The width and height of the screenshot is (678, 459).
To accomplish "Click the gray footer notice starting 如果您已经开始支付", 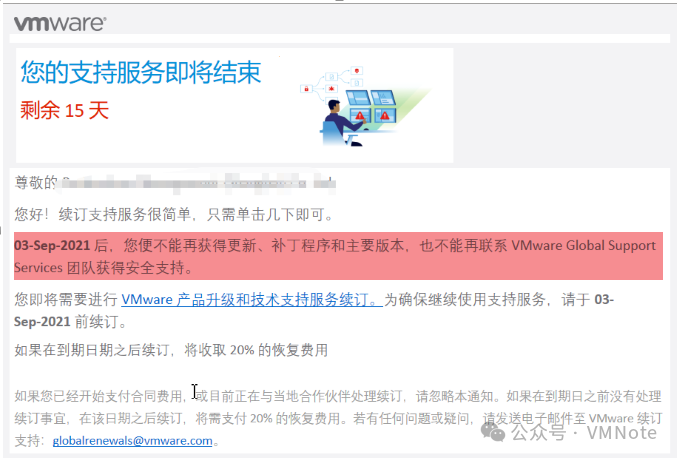I will pyautogui.click(x=338, y=418).
